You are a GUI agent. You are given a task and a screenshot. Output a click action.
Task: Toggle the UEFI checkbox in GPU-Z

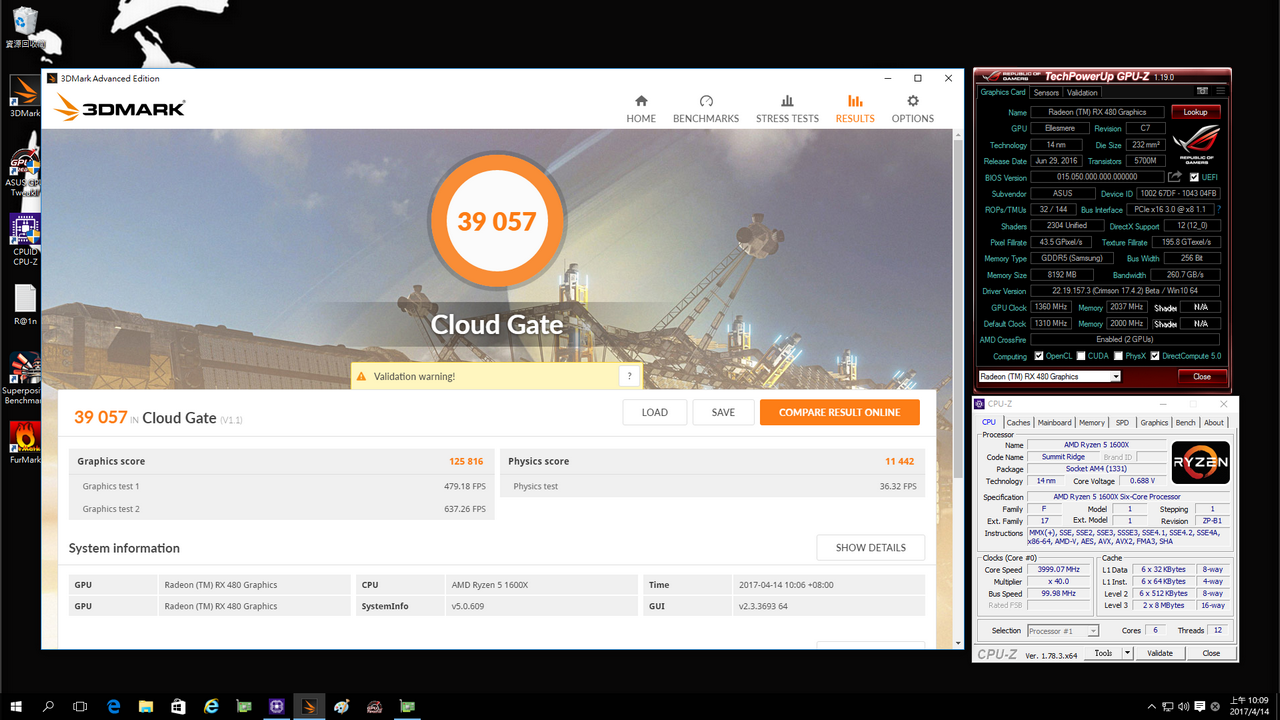[1194, 177]
